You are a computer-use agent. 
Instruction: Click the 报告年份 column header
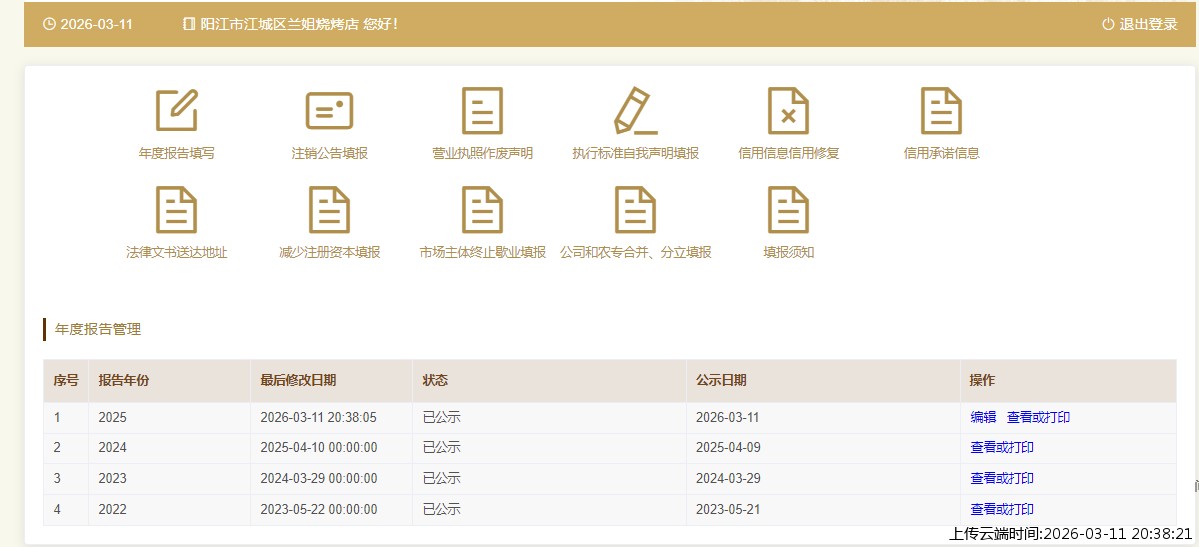[x=124, y=380]
